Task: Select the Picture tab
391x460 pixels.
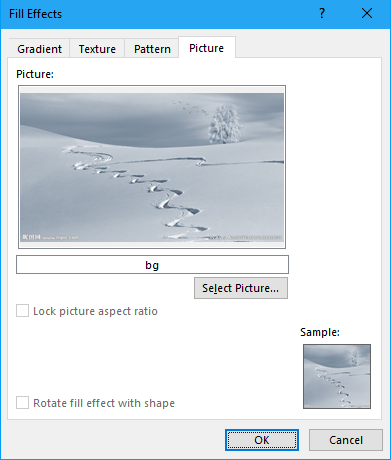Action: 207,48
